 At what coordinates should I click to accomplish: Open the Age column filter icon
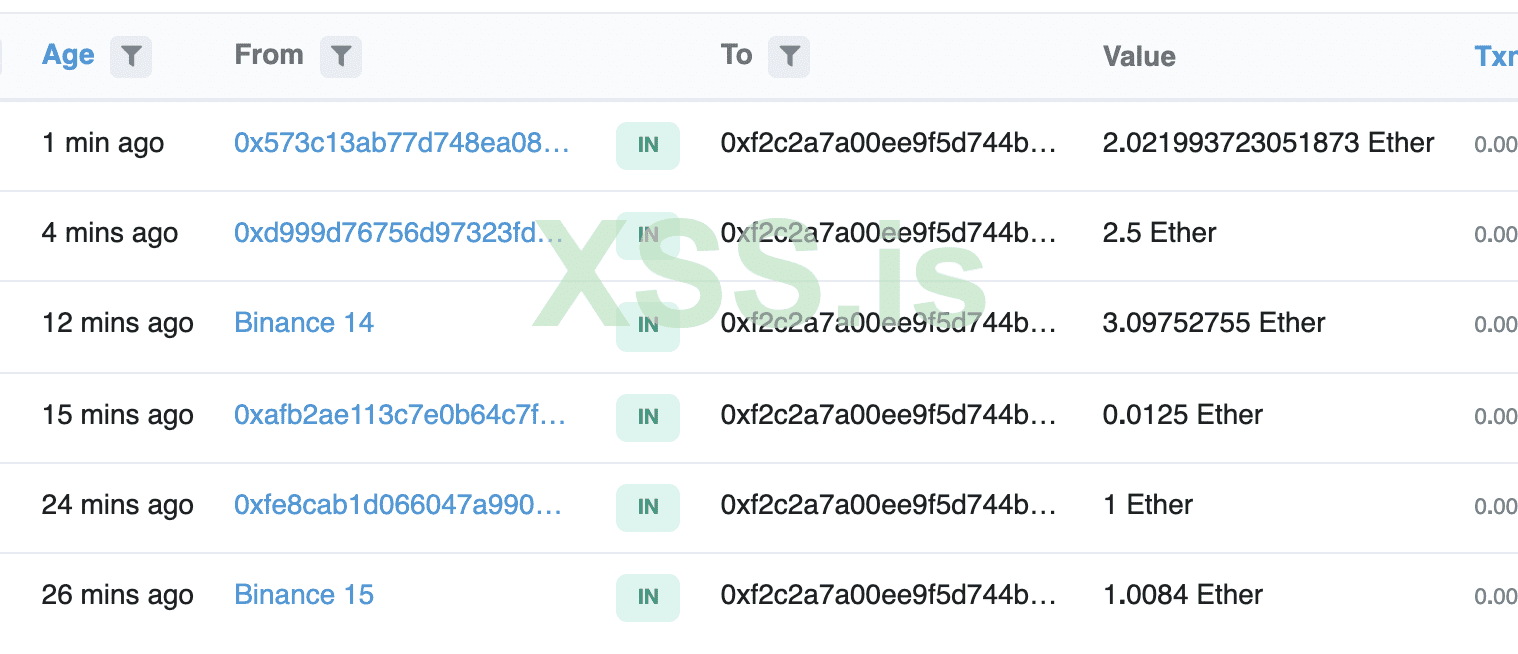pyautogui.click(x=131, y=57)
